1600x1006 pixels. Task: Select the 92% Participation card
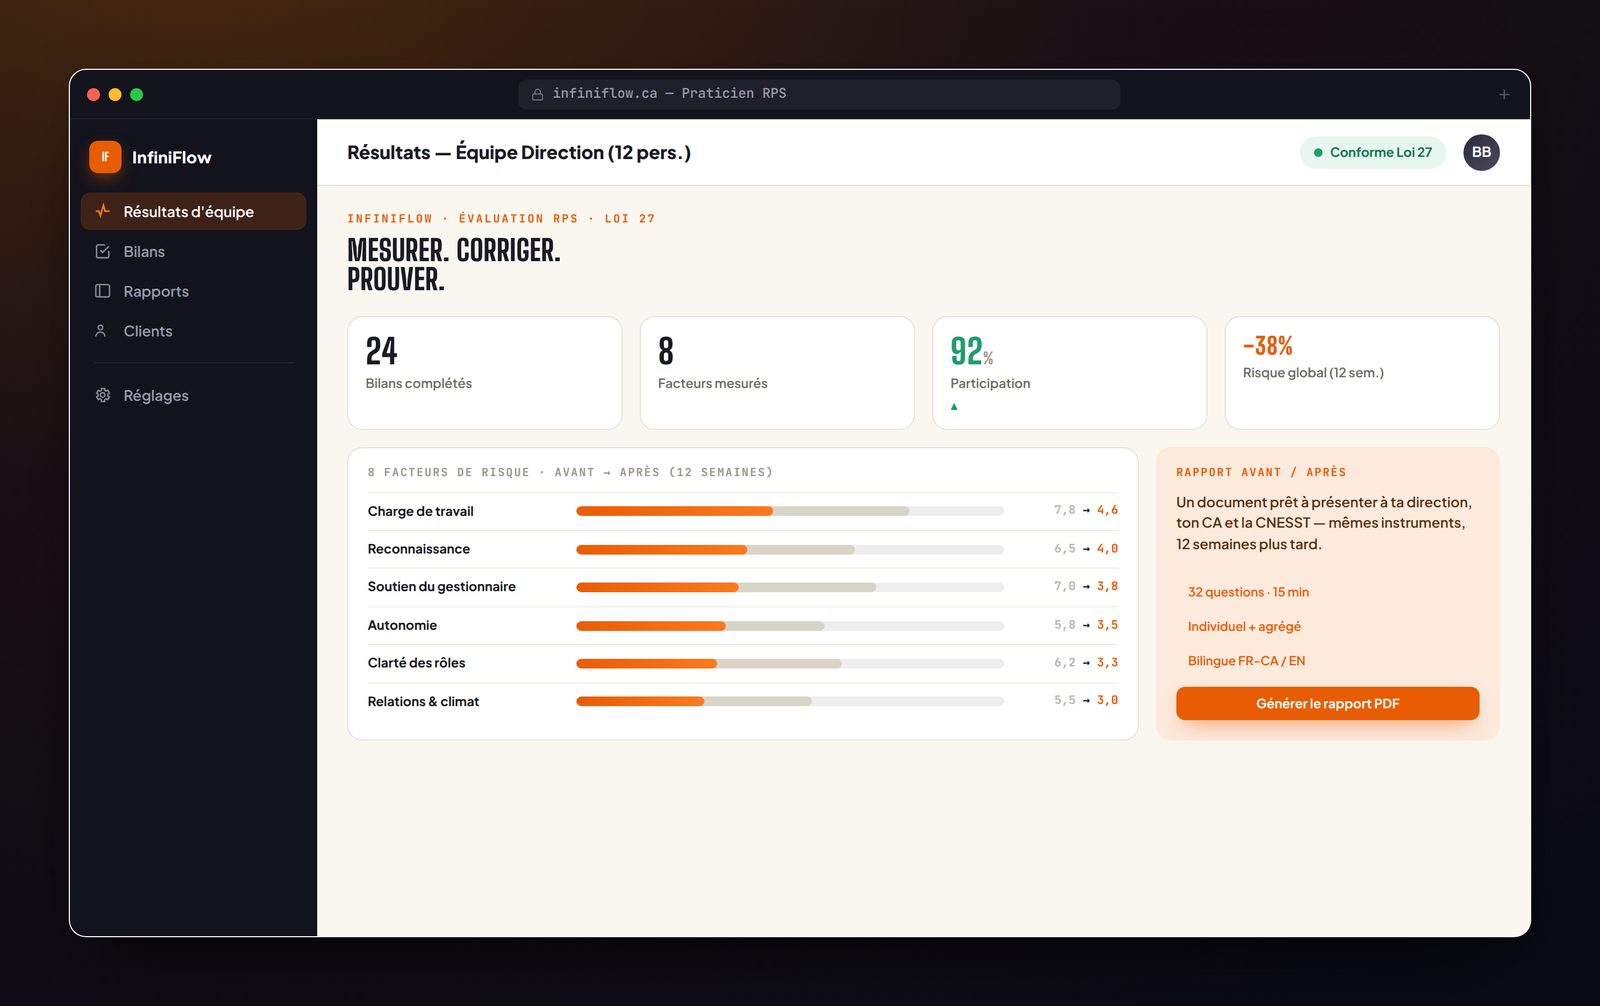click(1069, 373)
